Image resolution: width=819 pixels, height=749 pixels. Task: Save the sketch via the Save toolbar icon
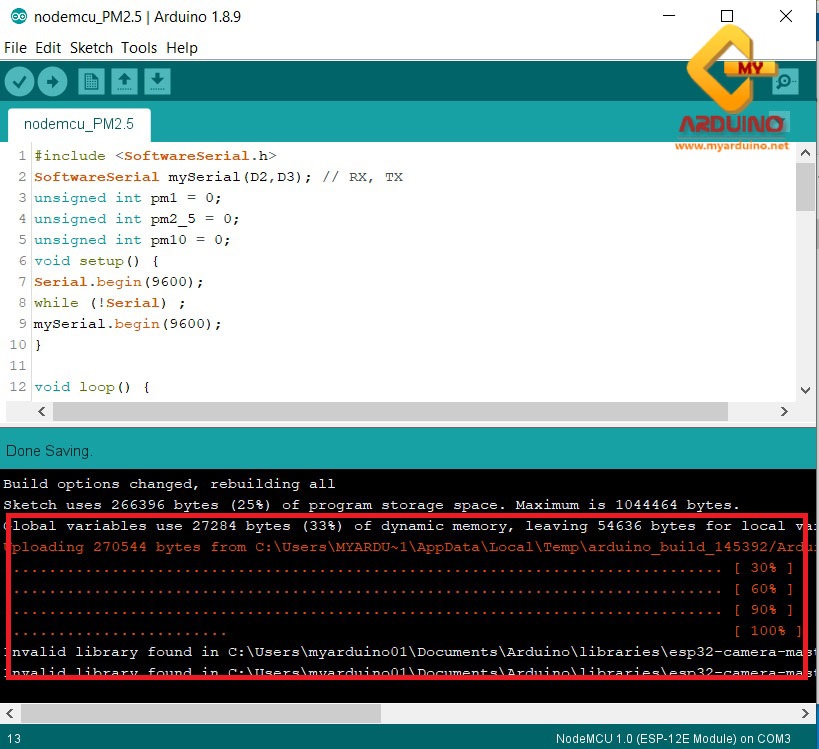[x=157, y=81]
